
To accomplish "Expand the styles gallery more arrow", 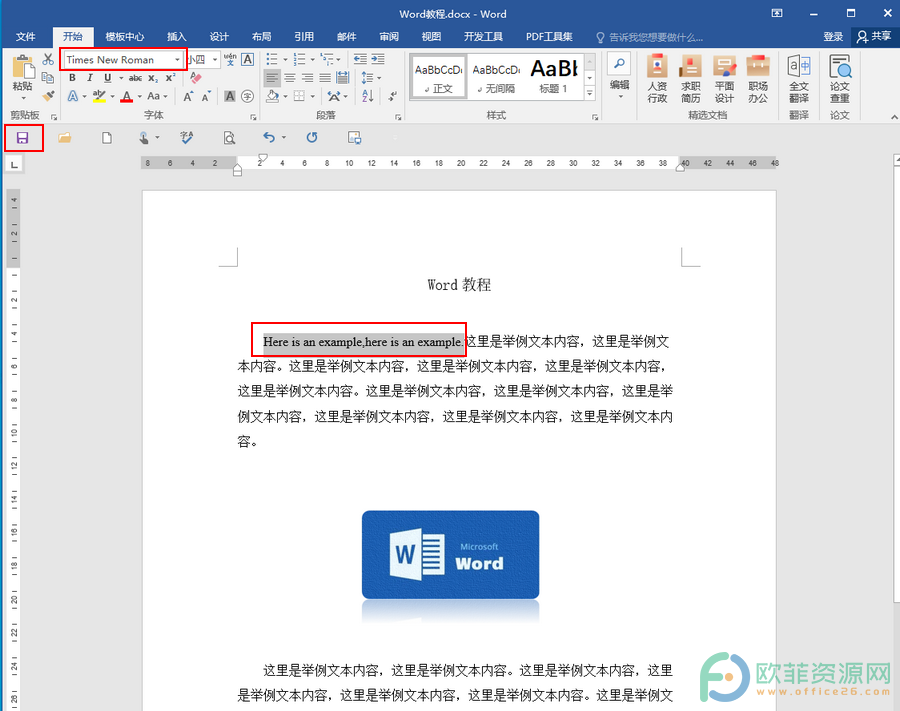I will 589,94.
